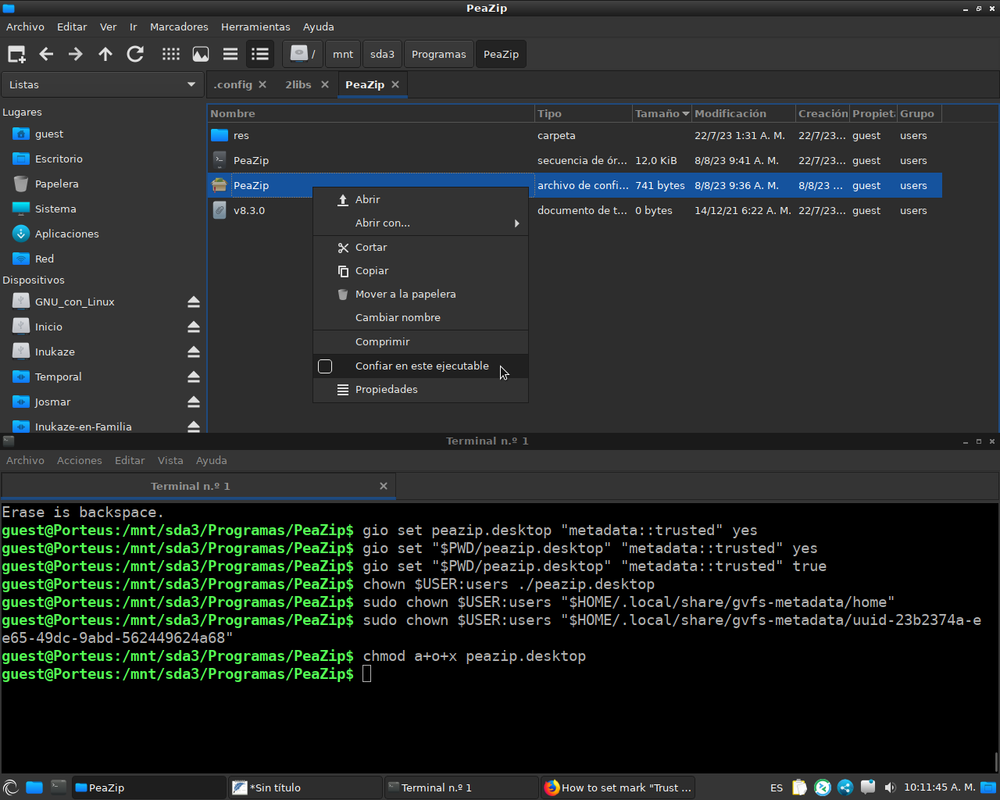Click the mnt path button
This screenshot has height=800, width=1000.
(x=342, y=54)
